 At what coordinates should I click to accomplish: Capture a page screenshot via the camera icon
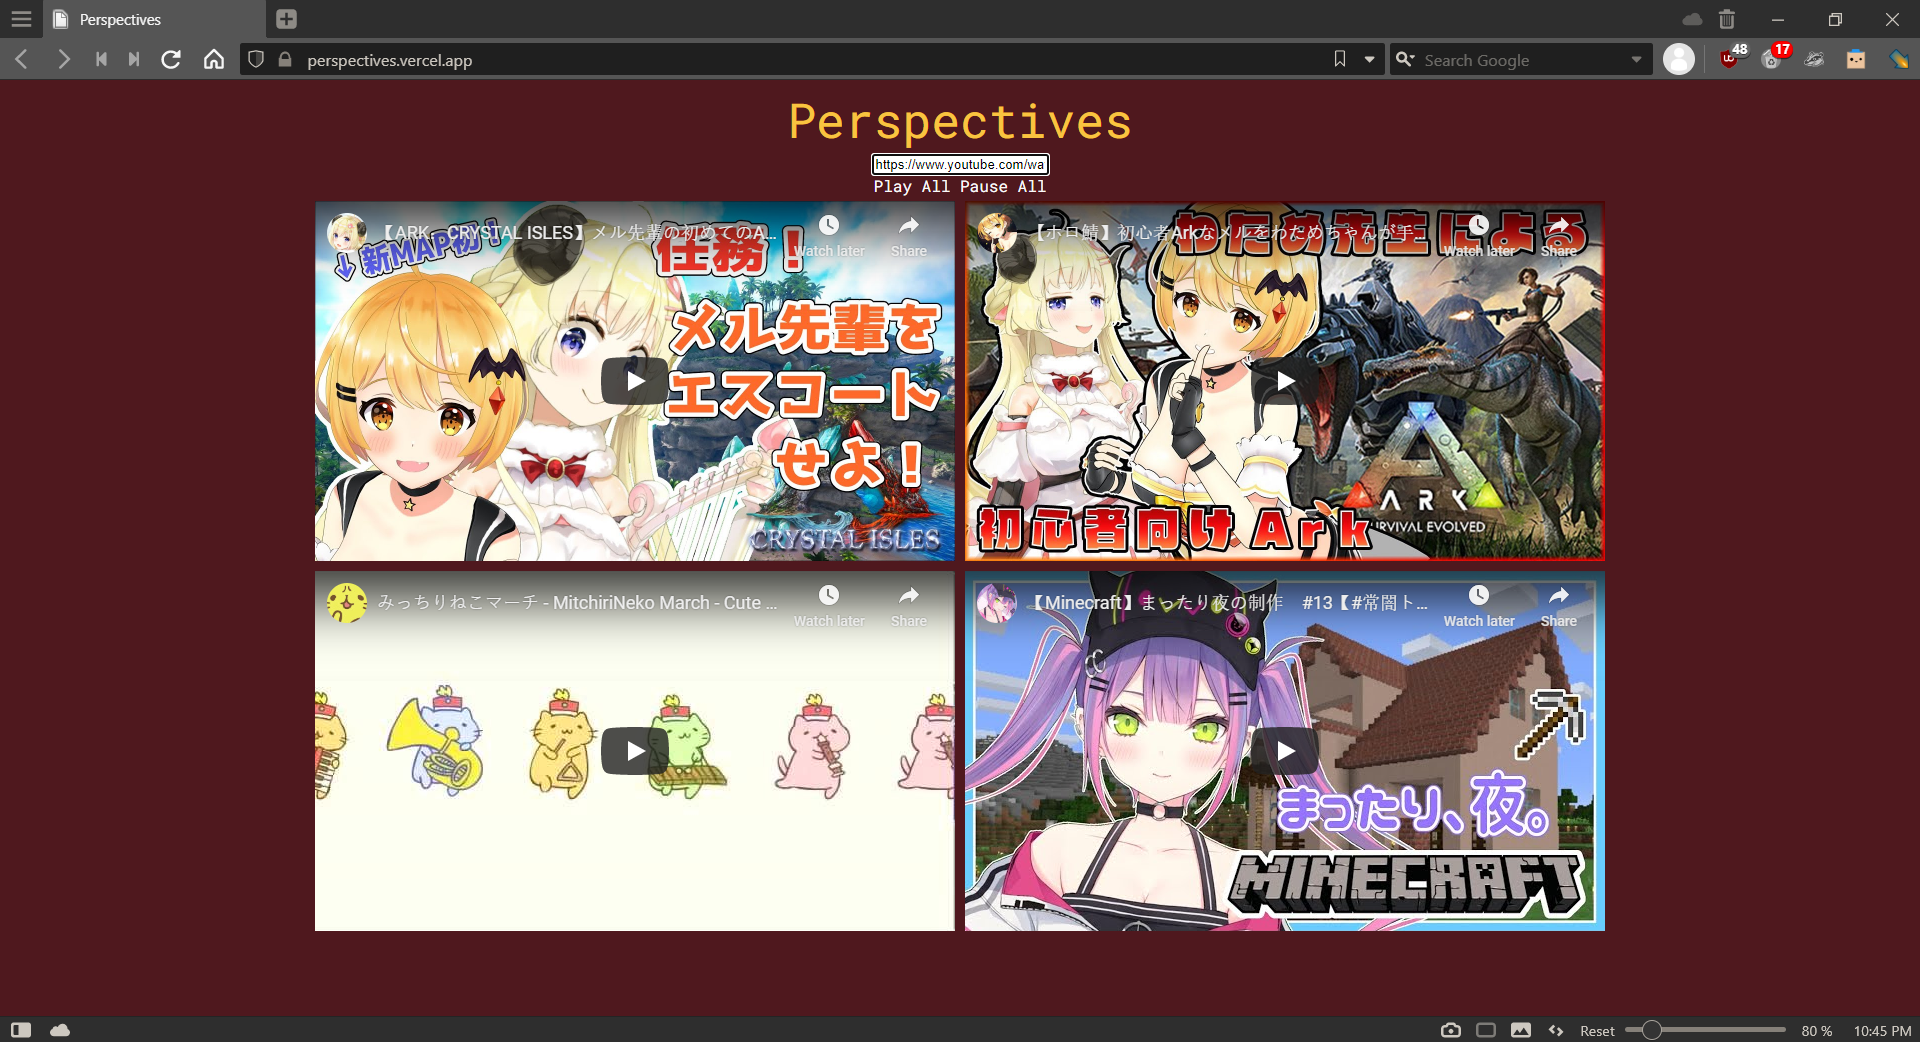[1450, 1030]
